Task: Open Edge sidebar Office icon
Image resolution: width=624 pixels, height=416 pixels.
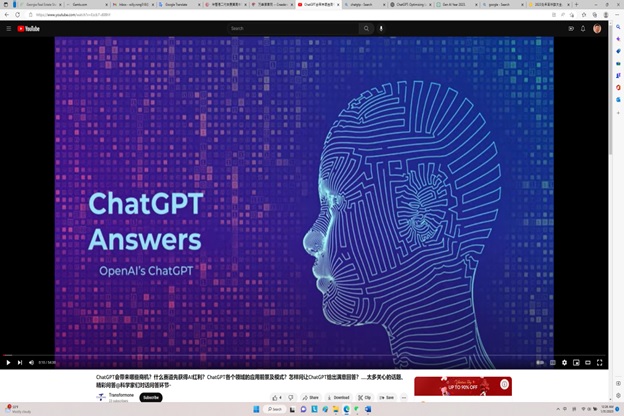Action: (x=618, y=87)
